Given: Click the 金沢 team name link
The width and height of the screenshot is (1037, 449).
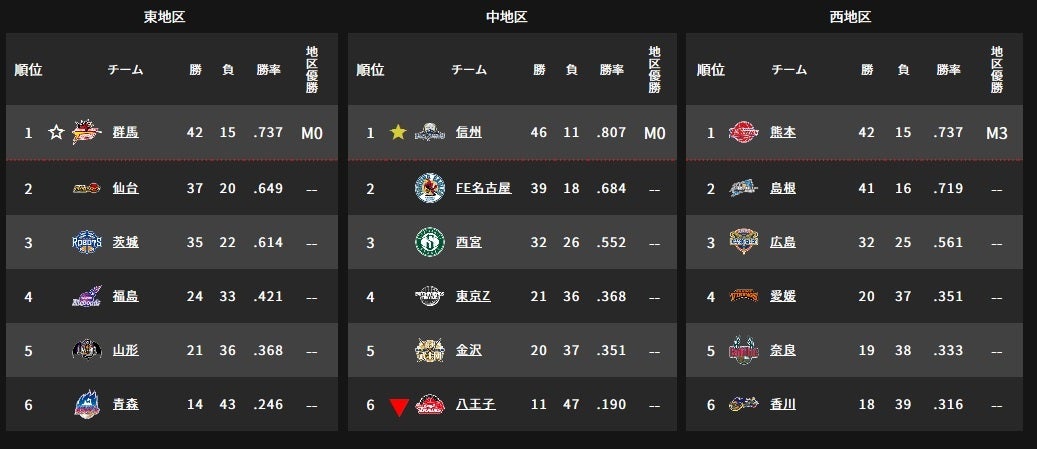Looking at the screenshot, I should pyautogui.click(x=468, y=350).
